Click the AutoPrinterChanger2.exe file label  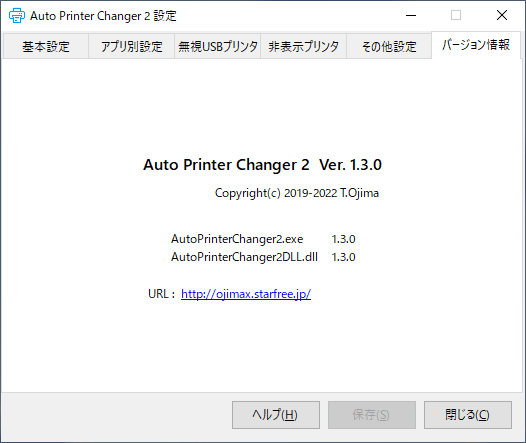point(237,239)
